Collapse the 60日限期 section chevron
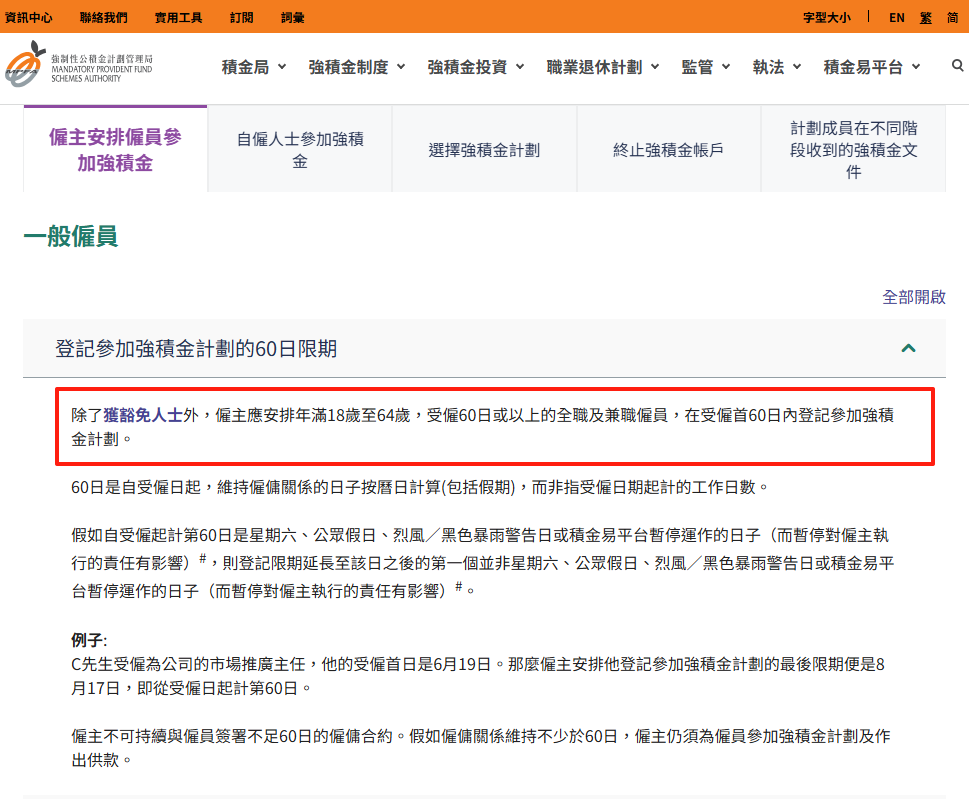969x799 pixels. [908, 348]
